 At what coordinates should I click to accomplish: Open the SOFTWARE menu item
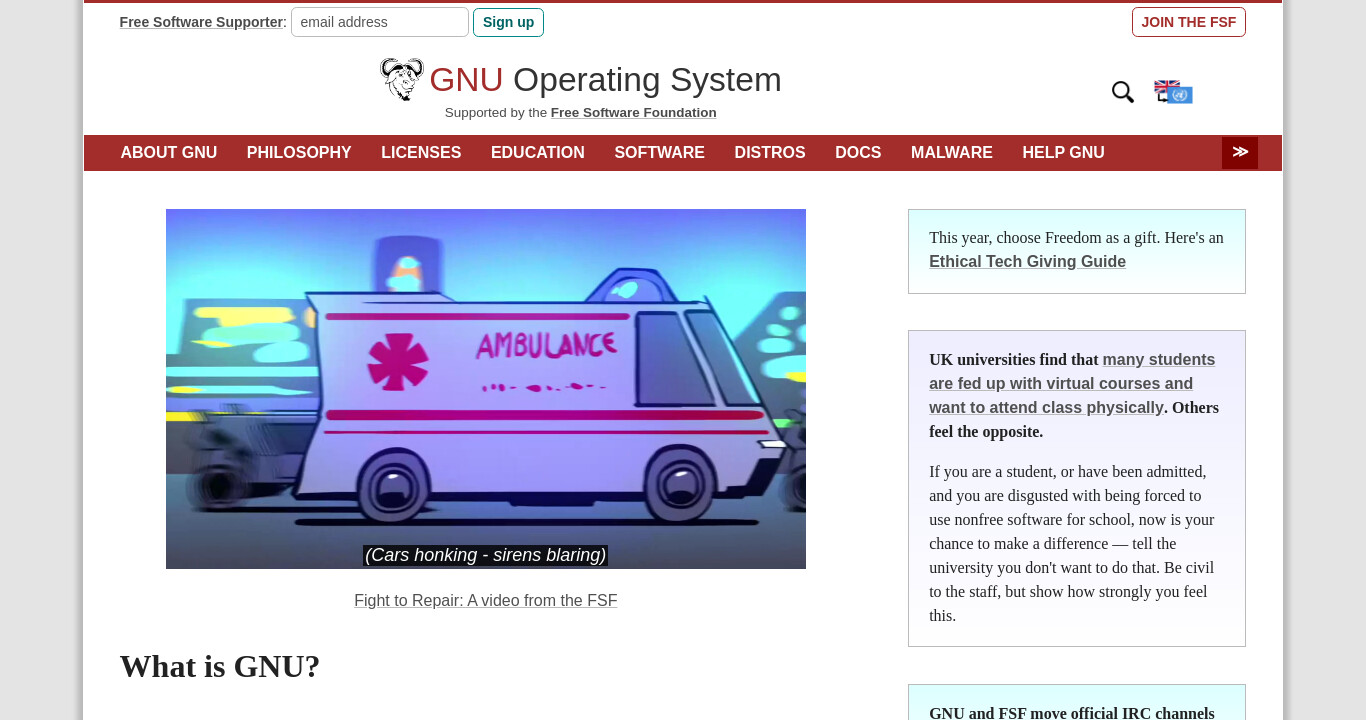point(659,153)
